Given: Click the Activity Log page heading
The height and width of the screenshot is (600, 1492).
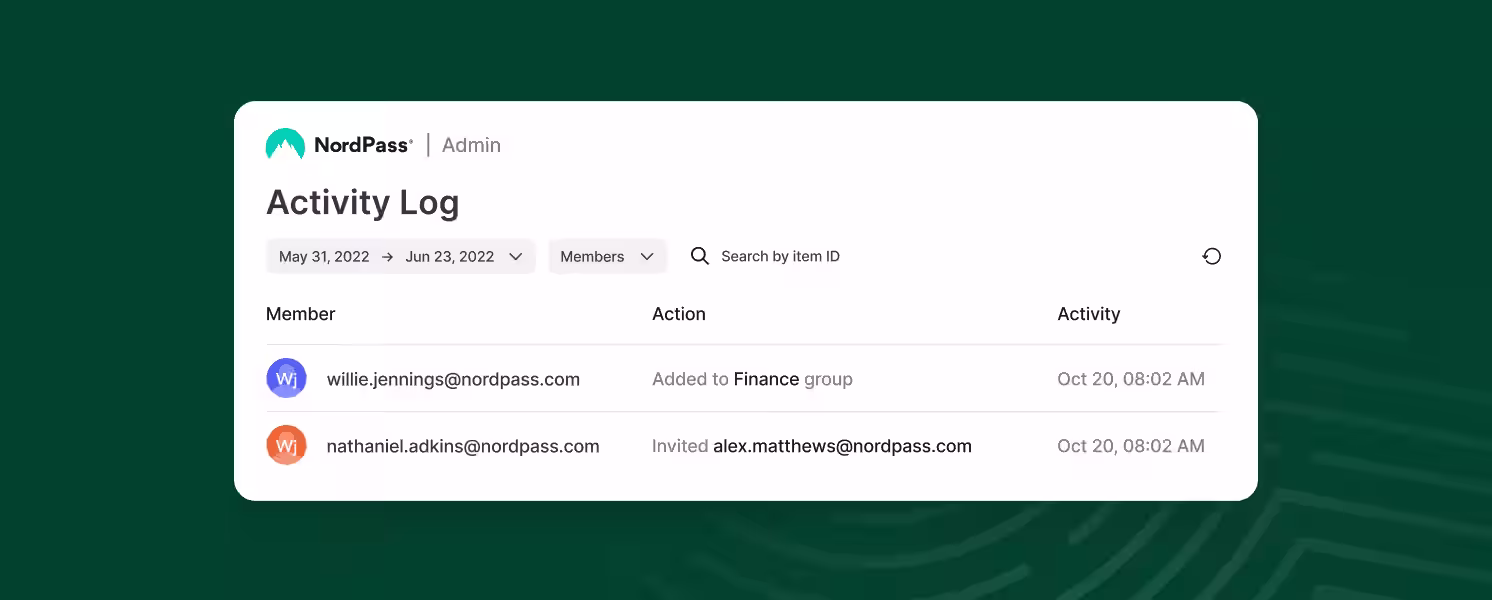Looking at the screenshot, I should (x=362, y=203).
